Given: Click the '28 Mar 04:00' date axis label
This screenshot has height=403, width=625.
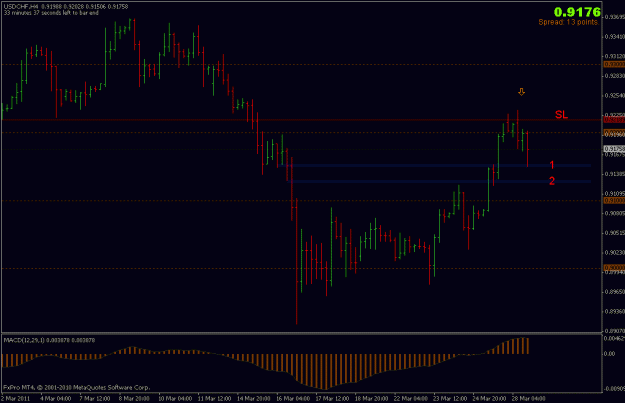Looking at the screenshot, I should click(x=529, y=398).
